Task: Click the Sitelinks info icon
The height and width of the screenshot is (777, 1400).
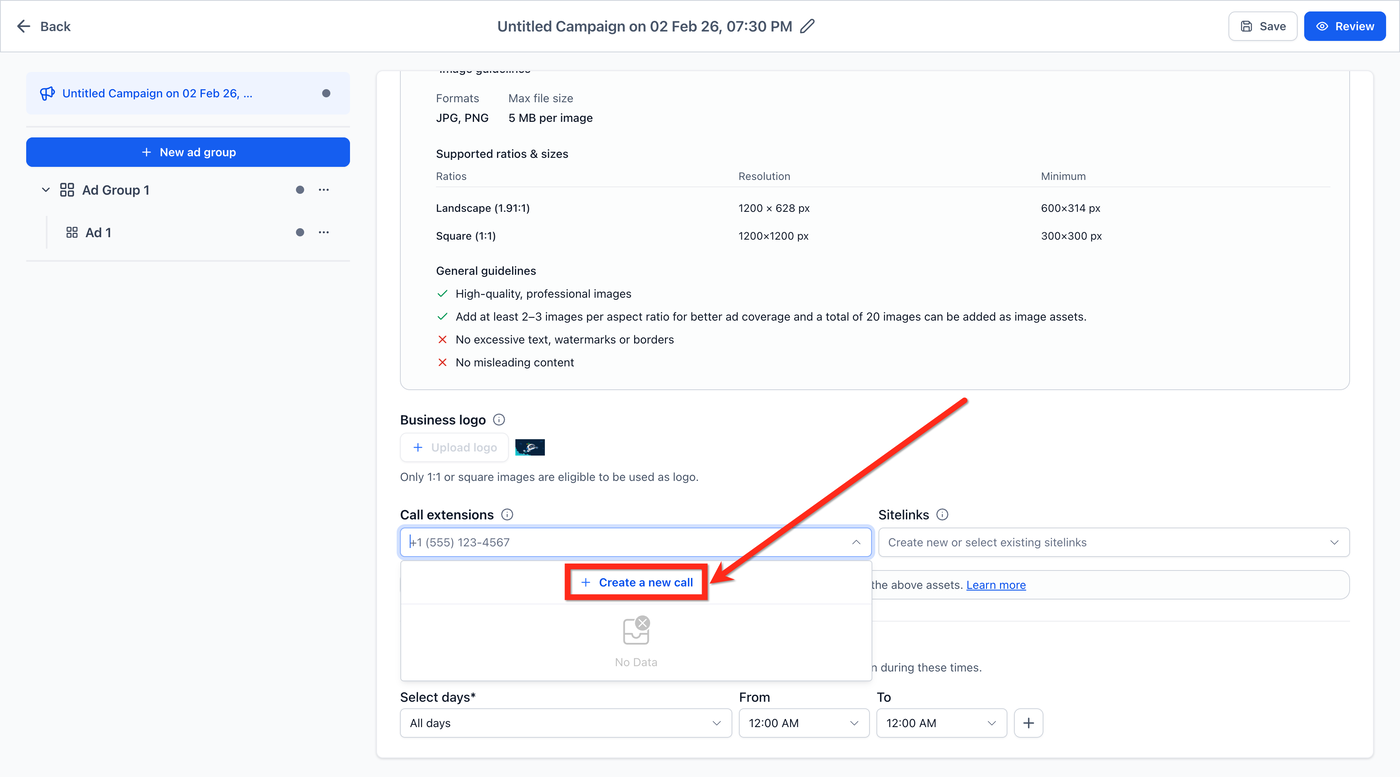Action: click(942, 515)
